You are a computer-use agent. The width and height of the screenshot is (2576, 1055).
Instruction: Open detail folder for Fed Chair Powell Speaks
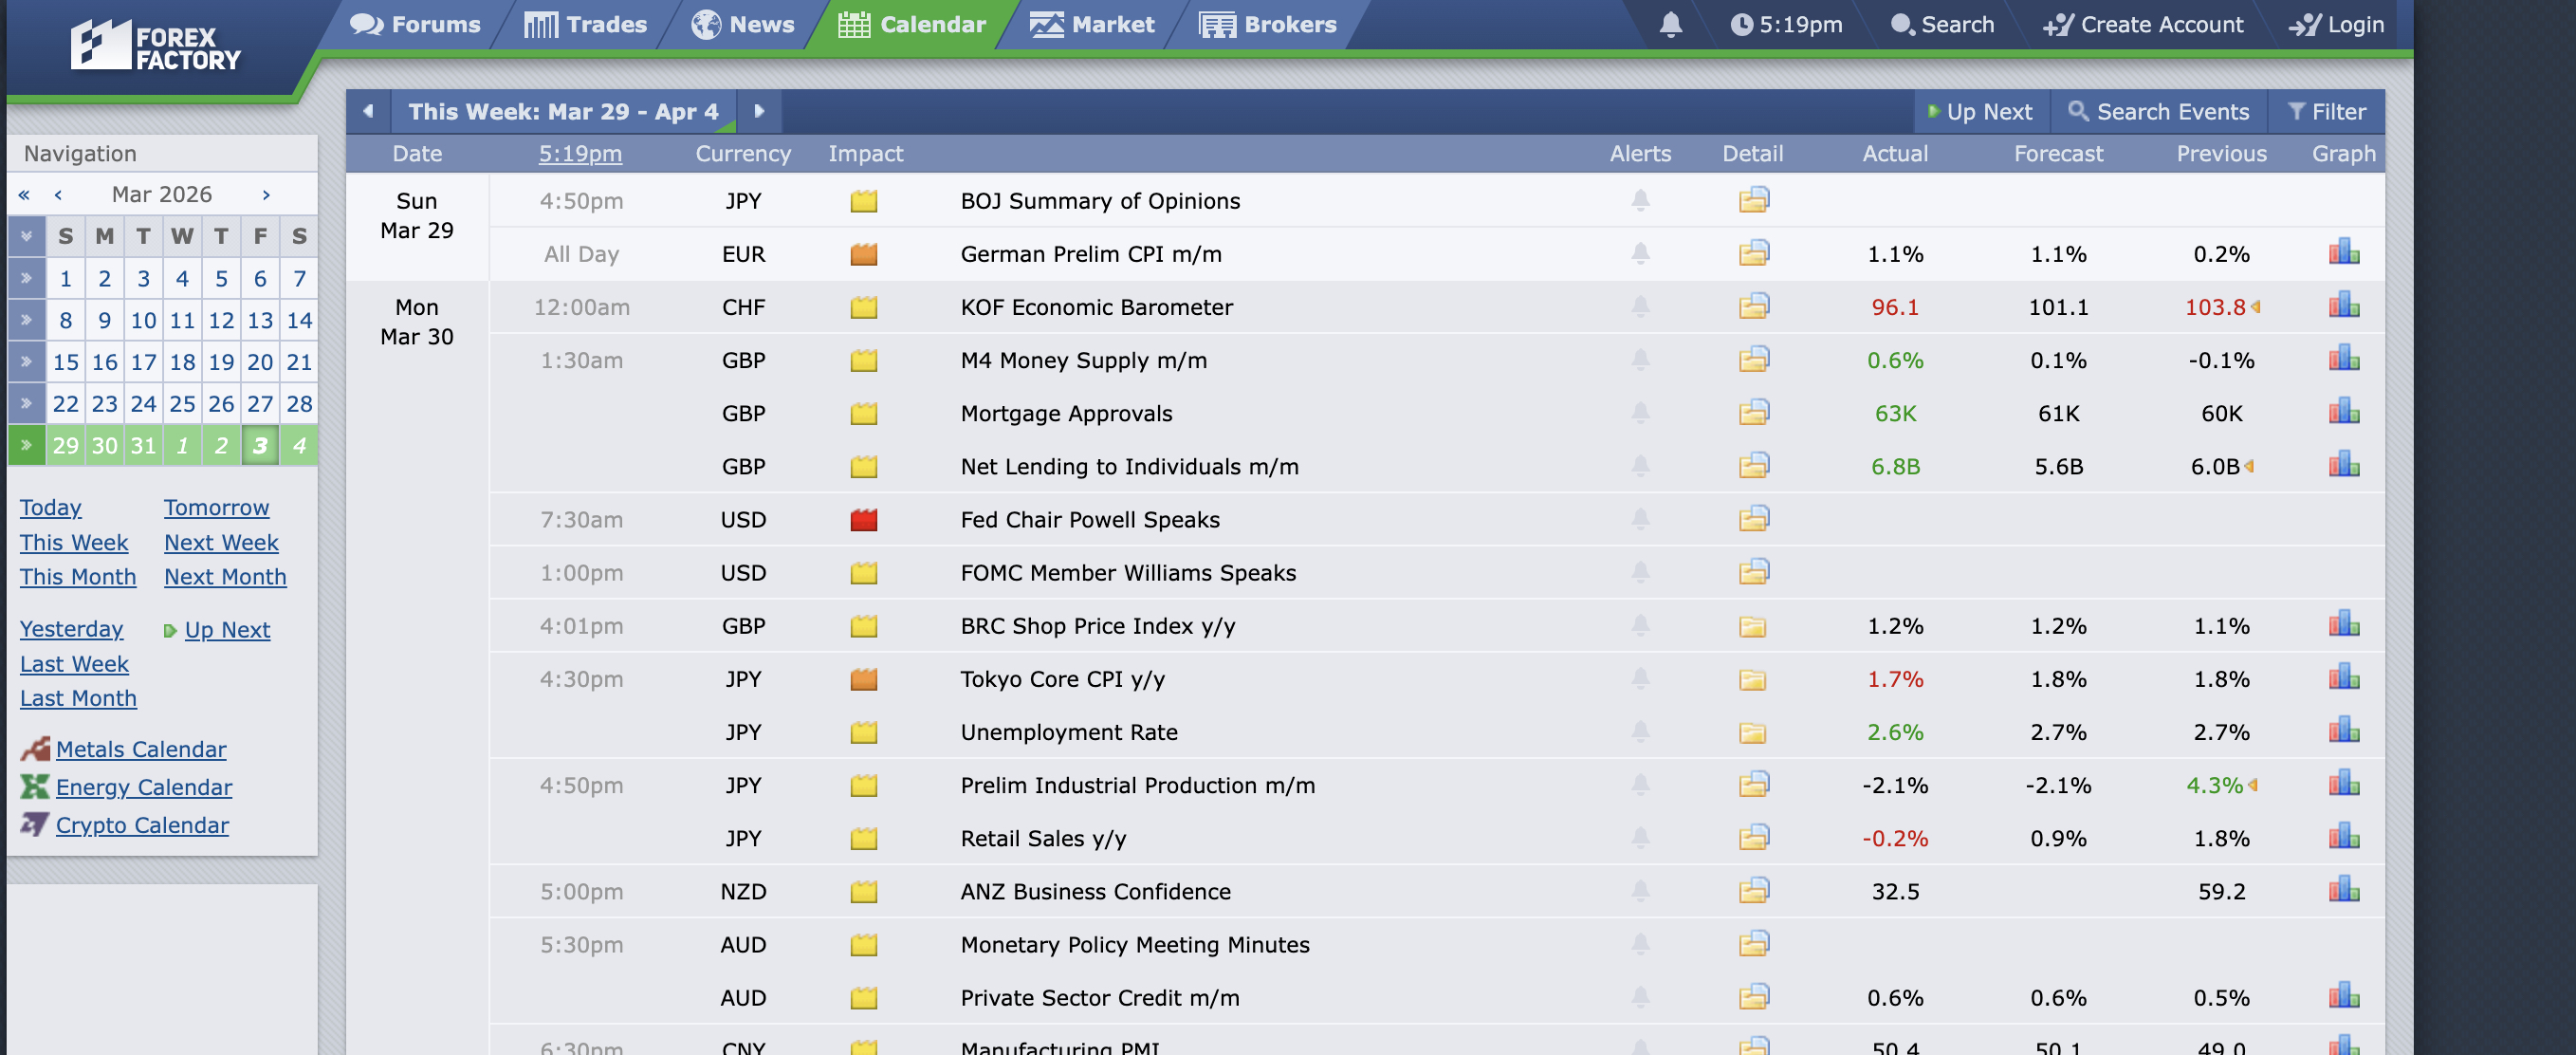pos(1753,519)
